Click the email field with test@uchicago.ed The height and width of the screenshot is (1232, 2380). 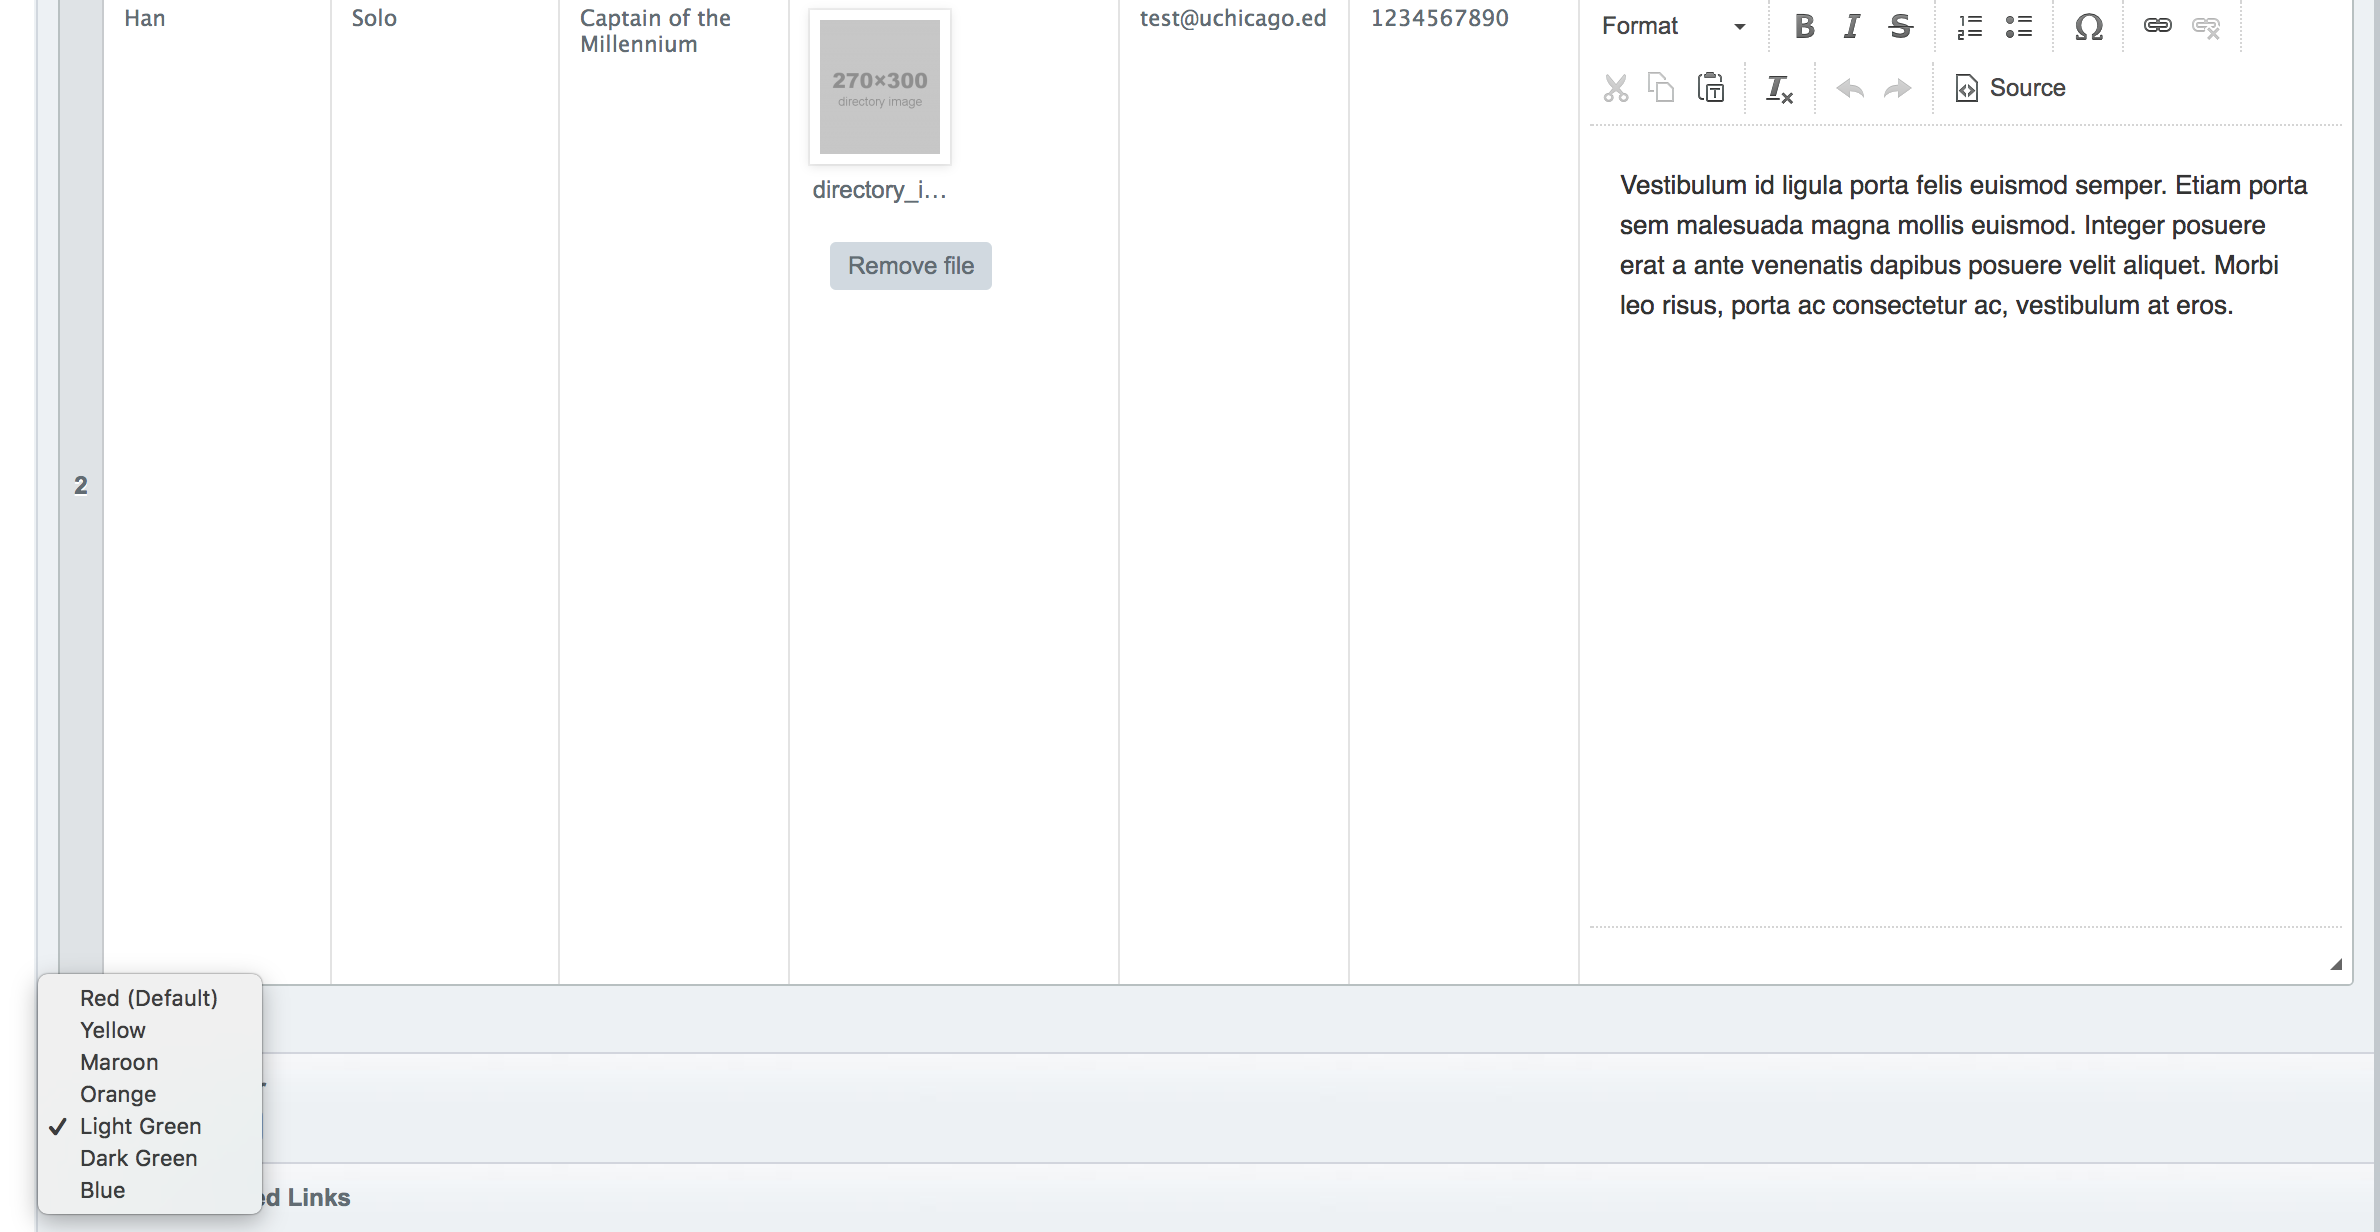[x=1232, y=19]
